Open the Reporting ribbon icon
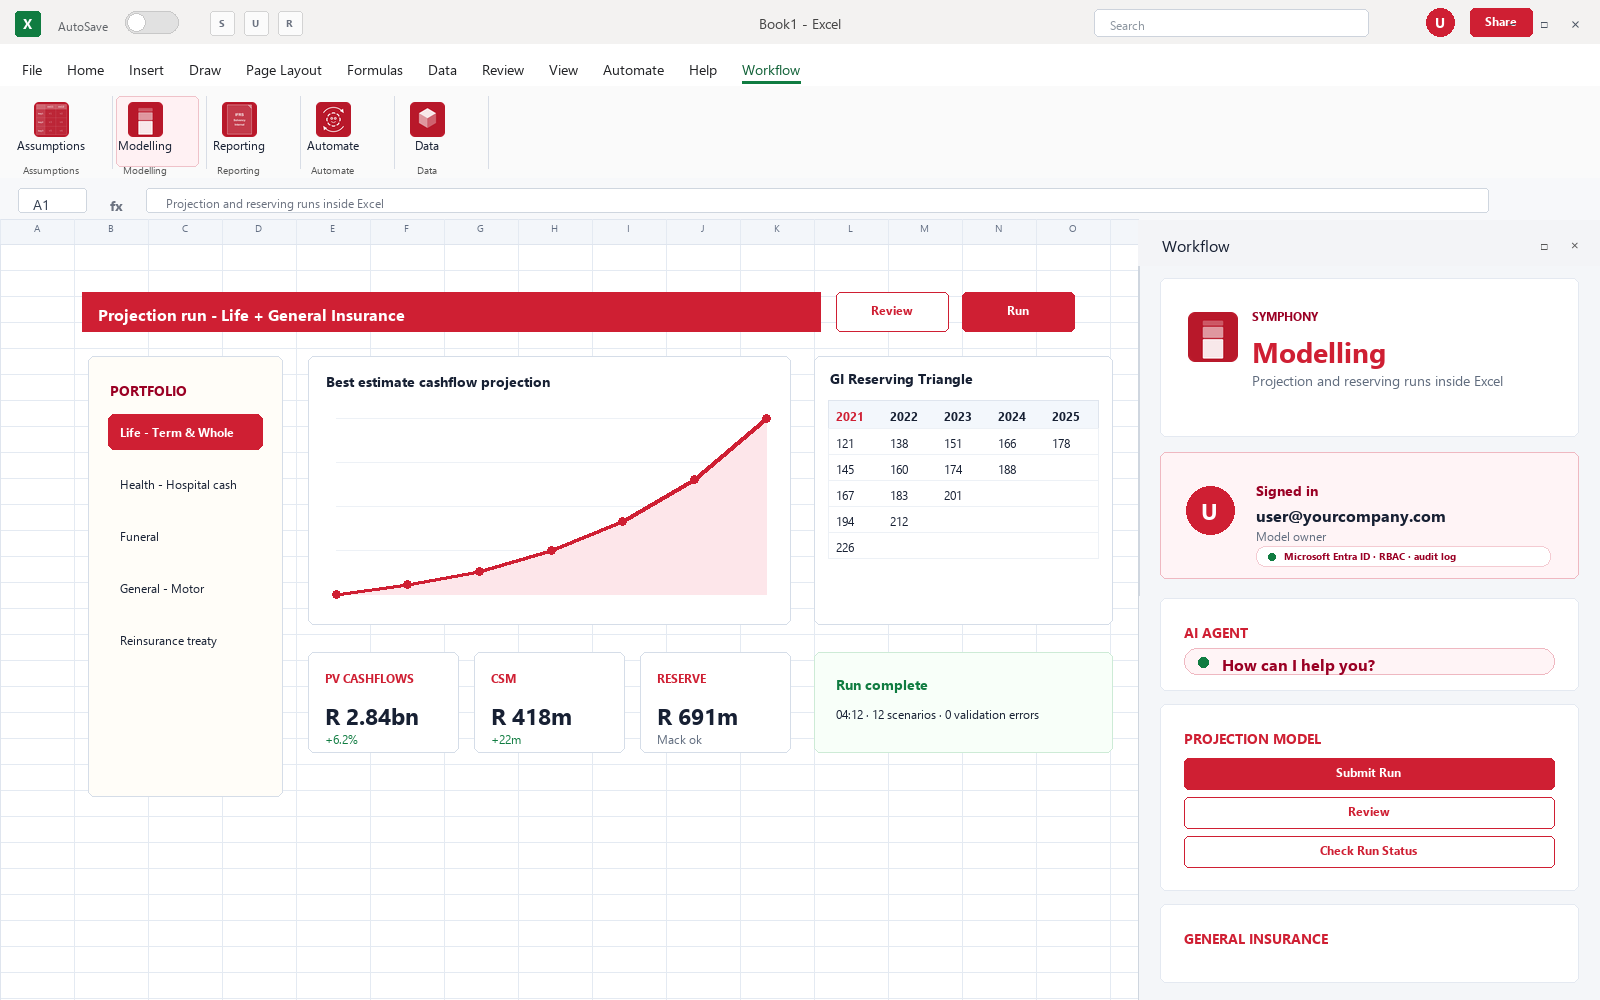The height and width of the screenshot is (1000, 1600). coord(239,120)
